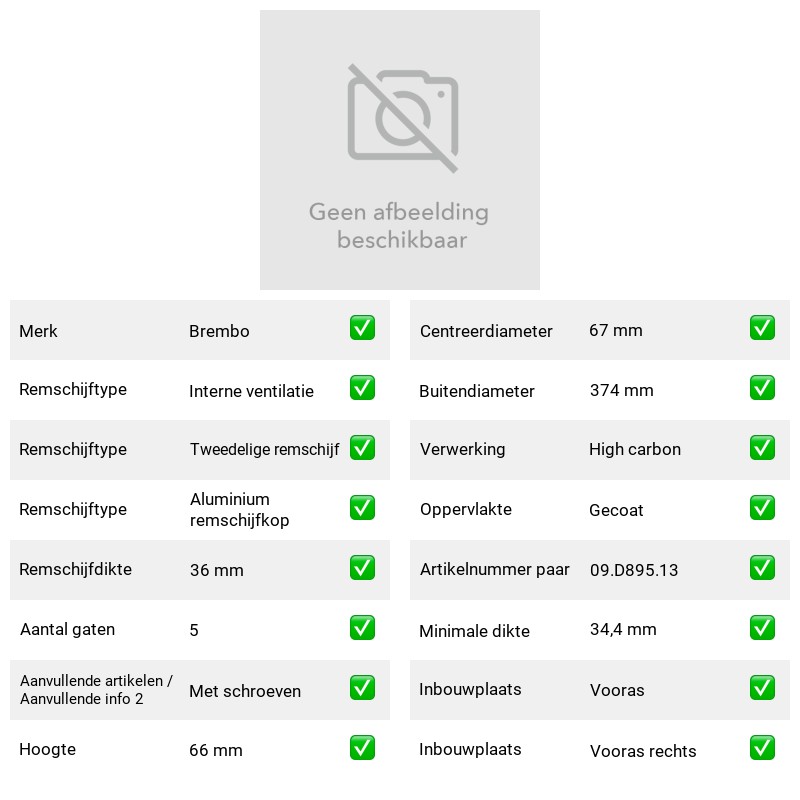Toggle the checkmark for Aantal gaten 5
Viewport: 800px width, 800px height.
362,628
